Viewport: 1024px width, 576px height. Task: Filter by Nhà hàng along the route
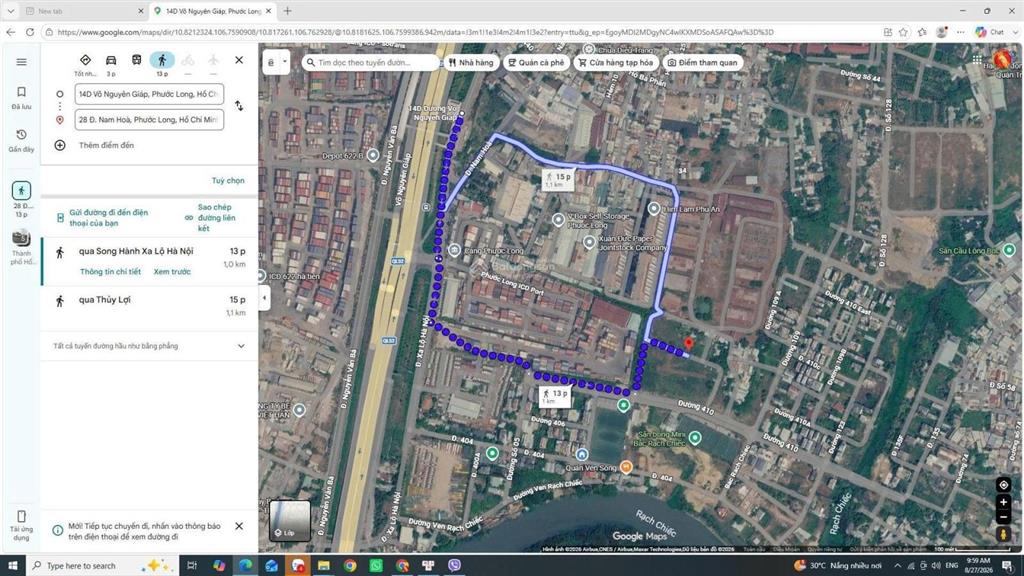pyautogui.click(x=471, y=63)
